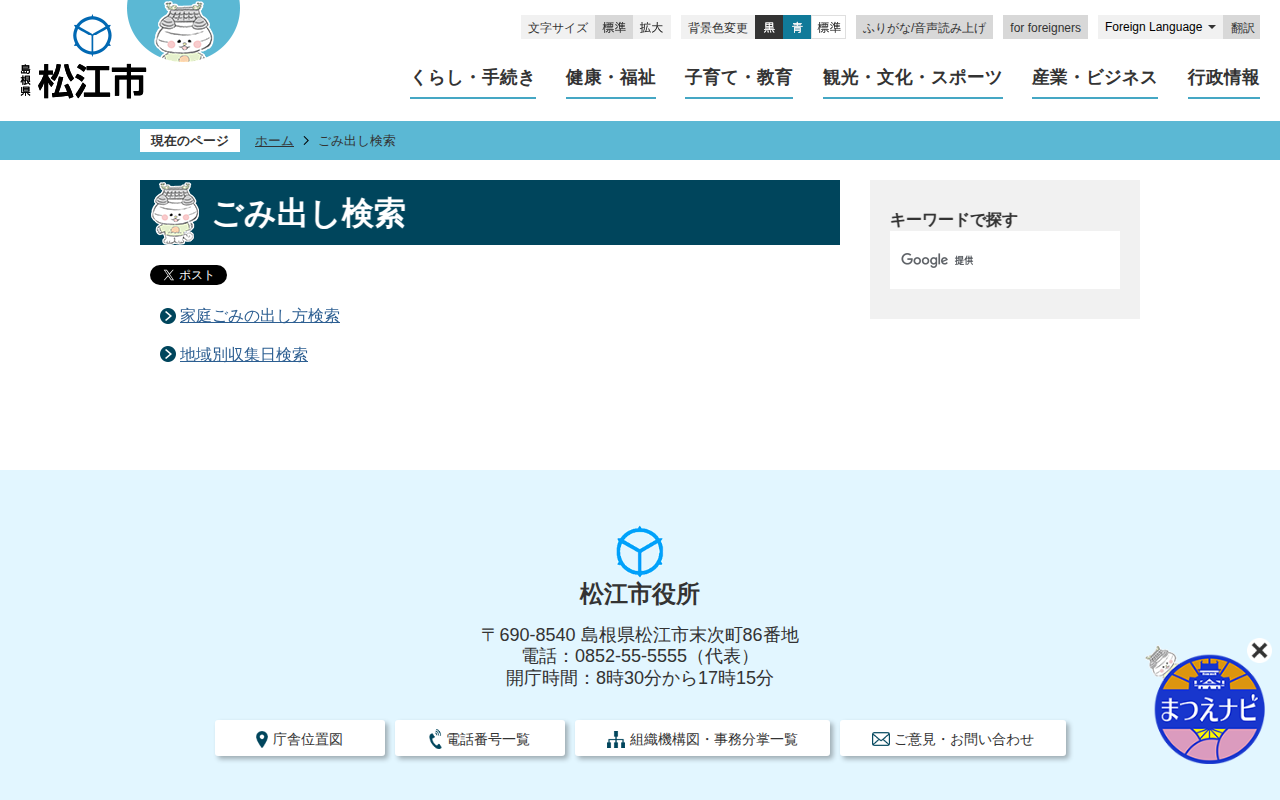The width and height of the screenshot is (1280, 800).
Task: Switch background color to 青
Action: [x=797, y=27]
